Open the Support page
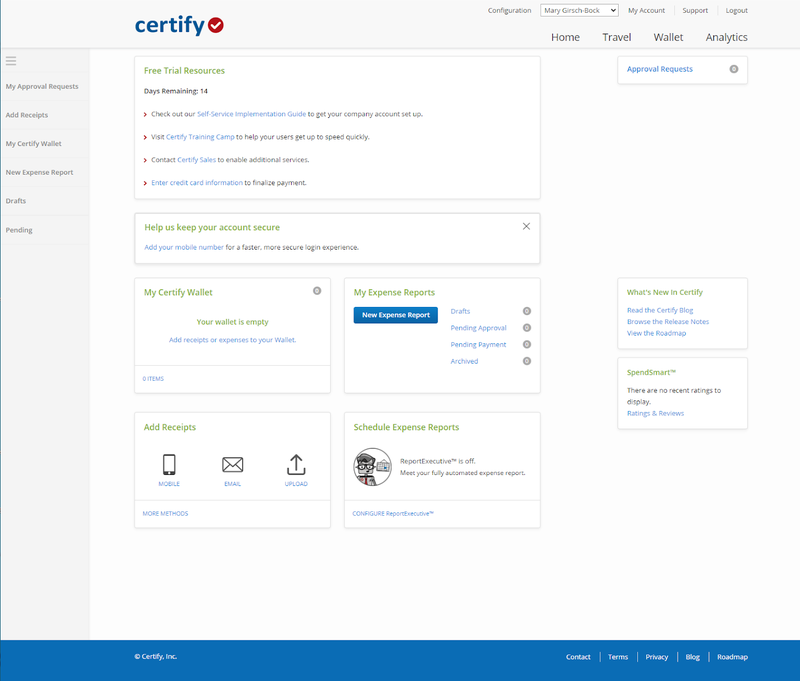Image resolution: width=800 pixels, height=681 pixels. point(695,10)
